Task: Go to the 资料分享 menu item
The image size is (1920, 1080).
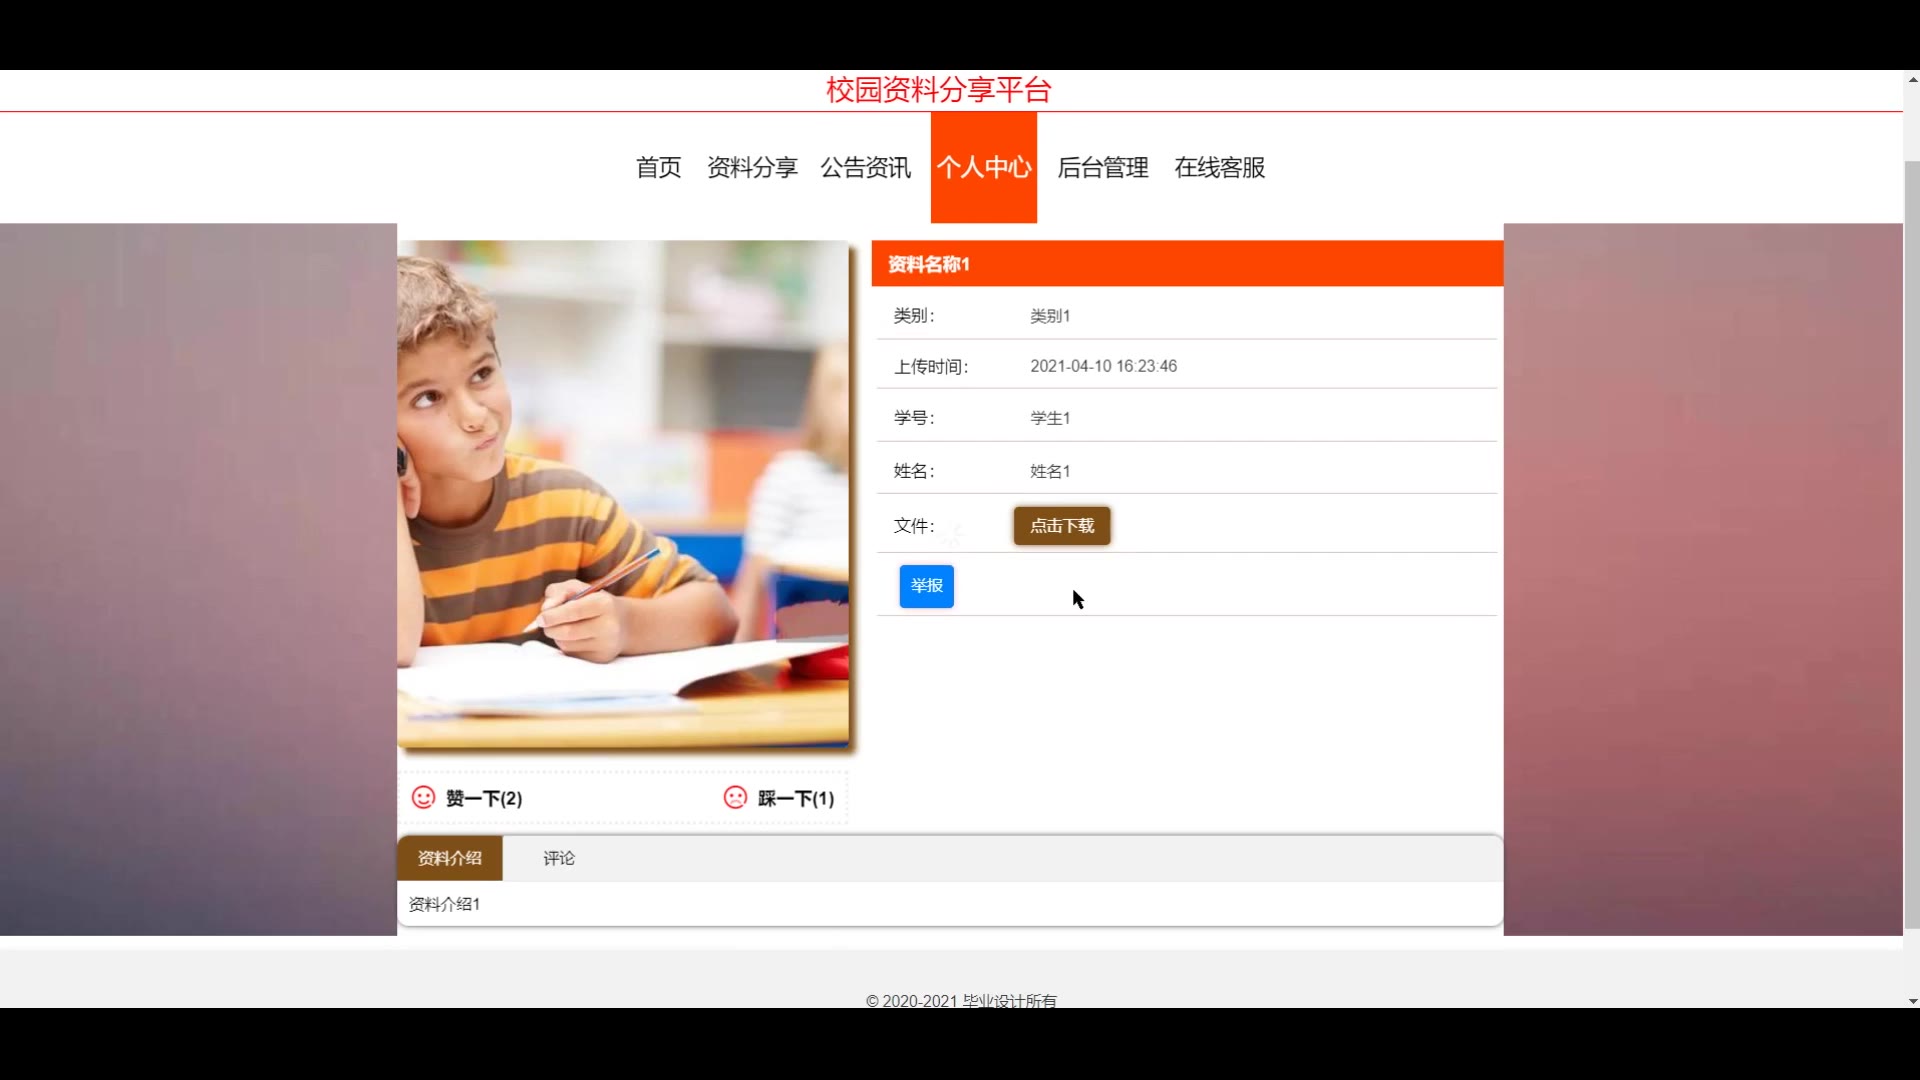Action: click(752, 167)
